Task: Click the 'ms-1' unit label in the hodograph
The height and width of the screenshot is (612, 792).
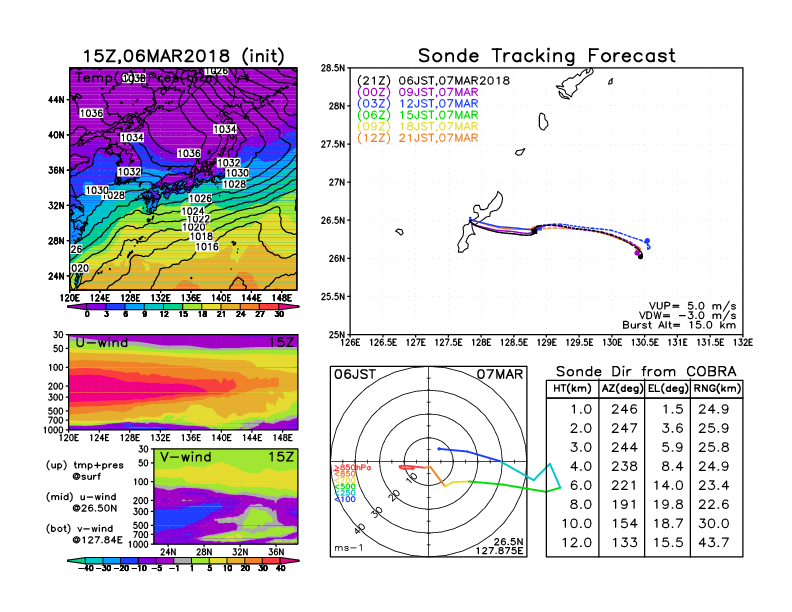Action: tap(349, 548)
